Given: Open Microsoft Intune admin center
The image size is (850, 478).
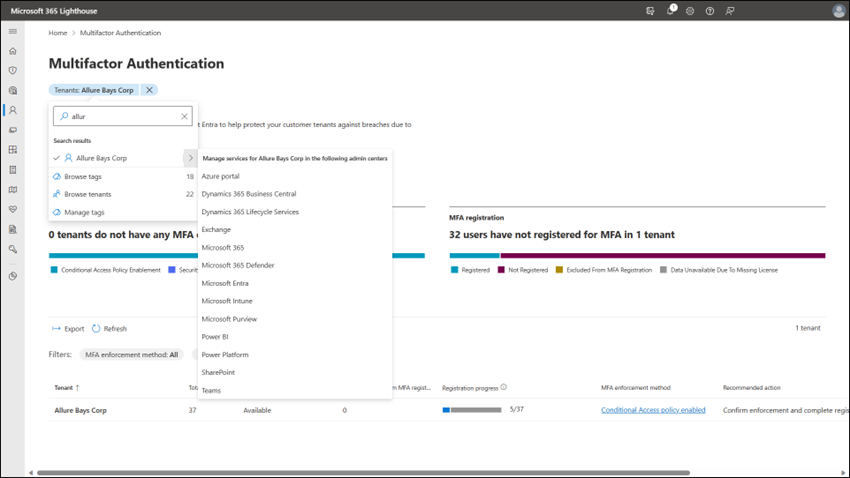Looking at the screenshot, I should [x=227, y=301].
